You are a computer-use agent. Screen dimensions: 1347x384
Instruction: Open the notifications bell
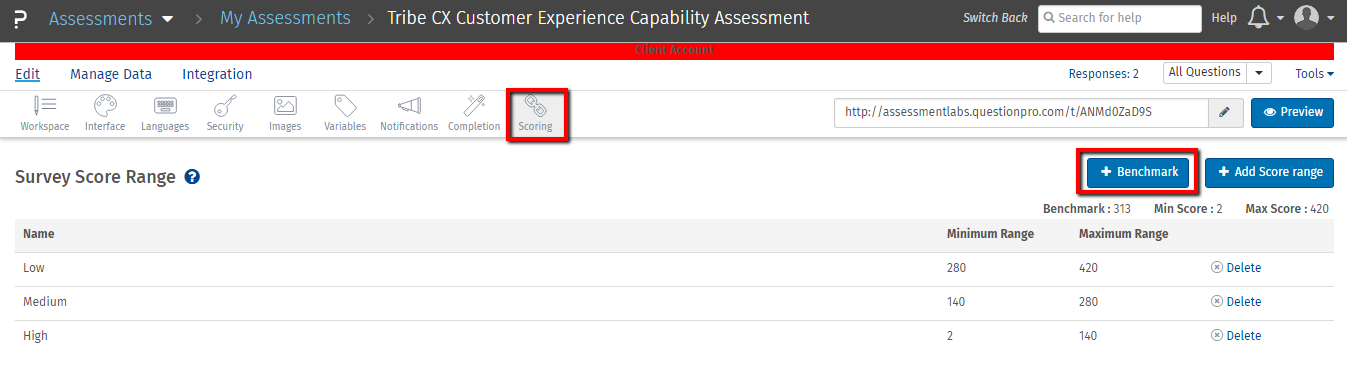click(x=1259, y=18)
